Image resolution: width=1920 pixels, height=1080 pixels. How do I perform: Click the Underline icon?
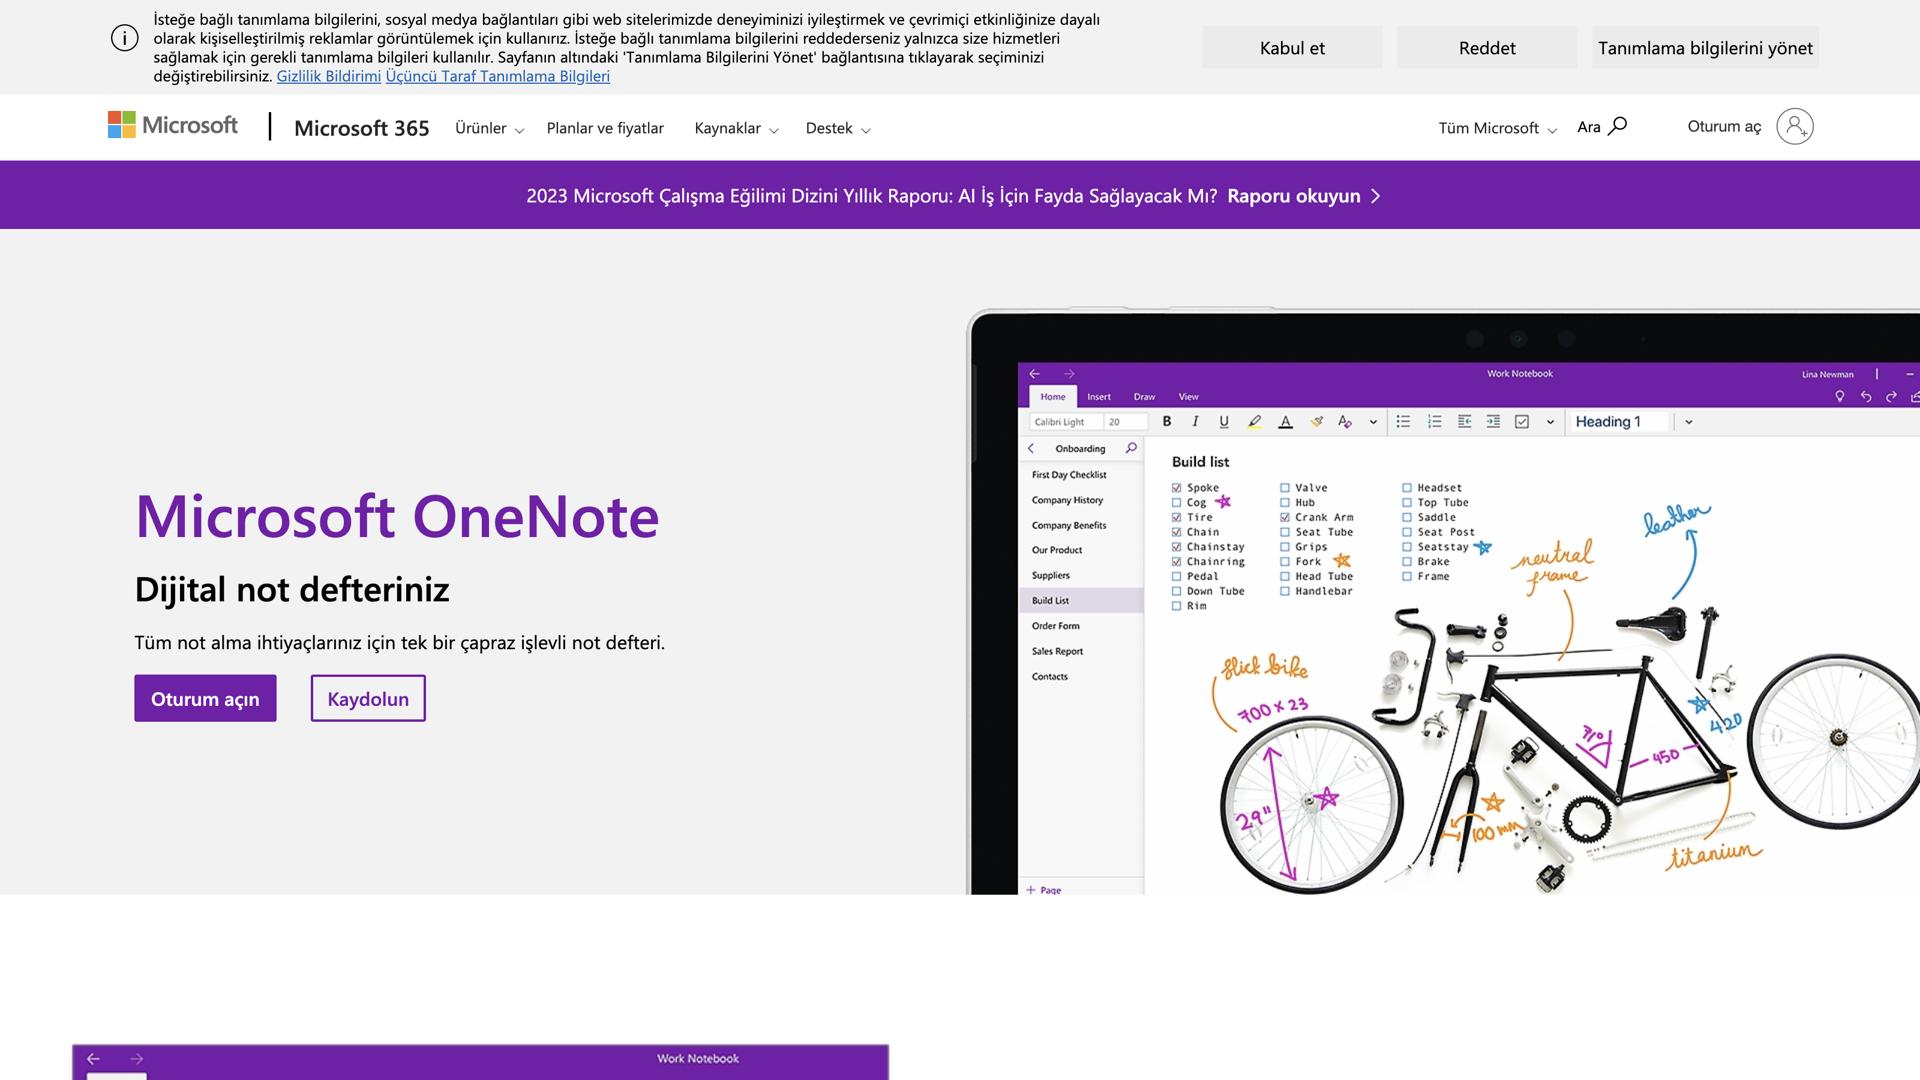tap(1224, 422)
